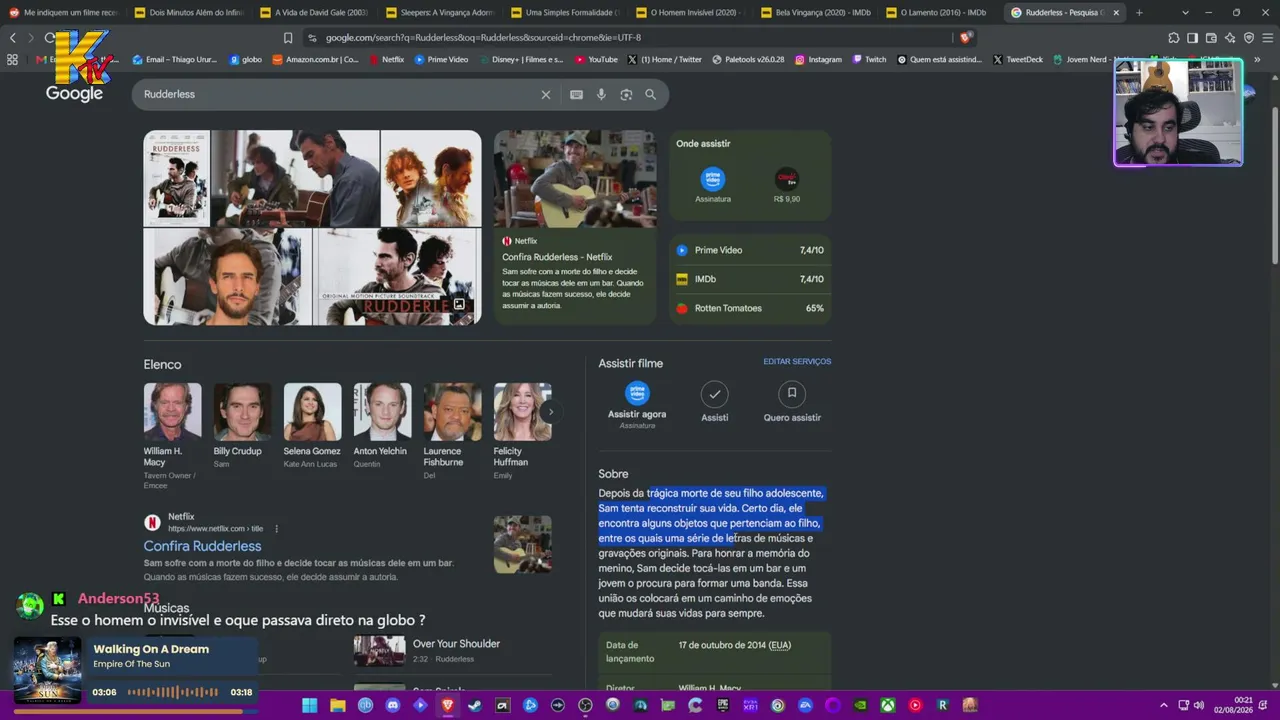Show hidden system tray icons
The height and width of the screenshot is (720, 1280).
pos(1162,705)
